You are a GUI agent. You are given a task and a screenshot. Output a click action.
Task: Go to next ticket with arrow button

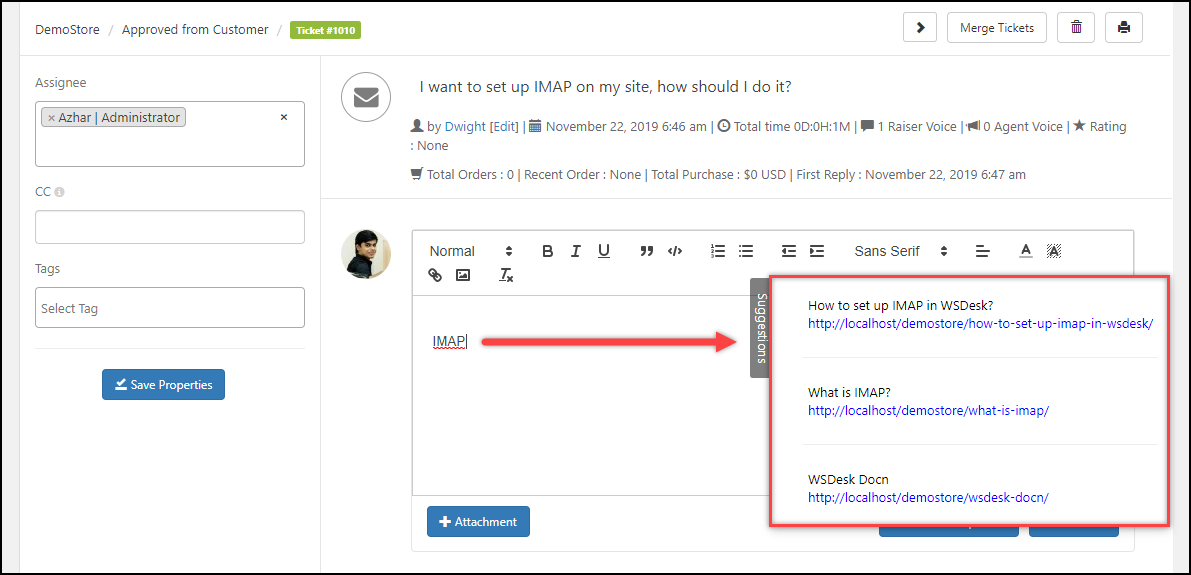tap(921, 27)
